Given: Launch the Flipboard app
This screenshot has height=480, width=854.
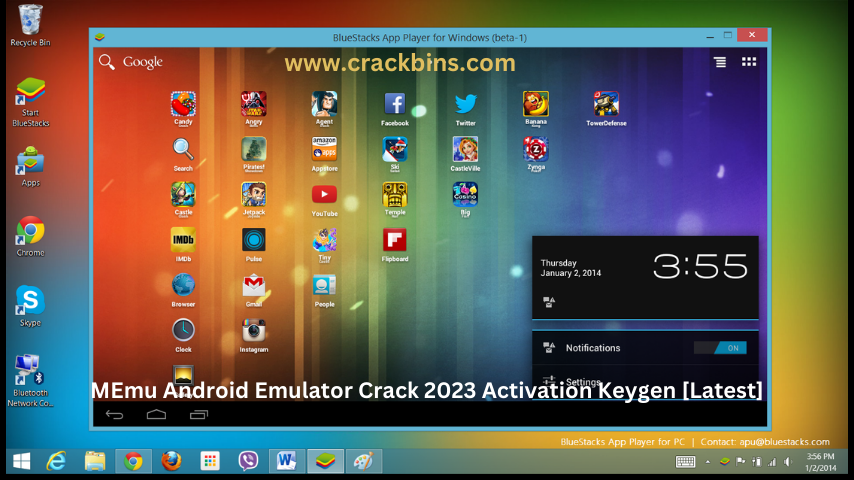Looking at the screenshot, I should tap(395, 240).
